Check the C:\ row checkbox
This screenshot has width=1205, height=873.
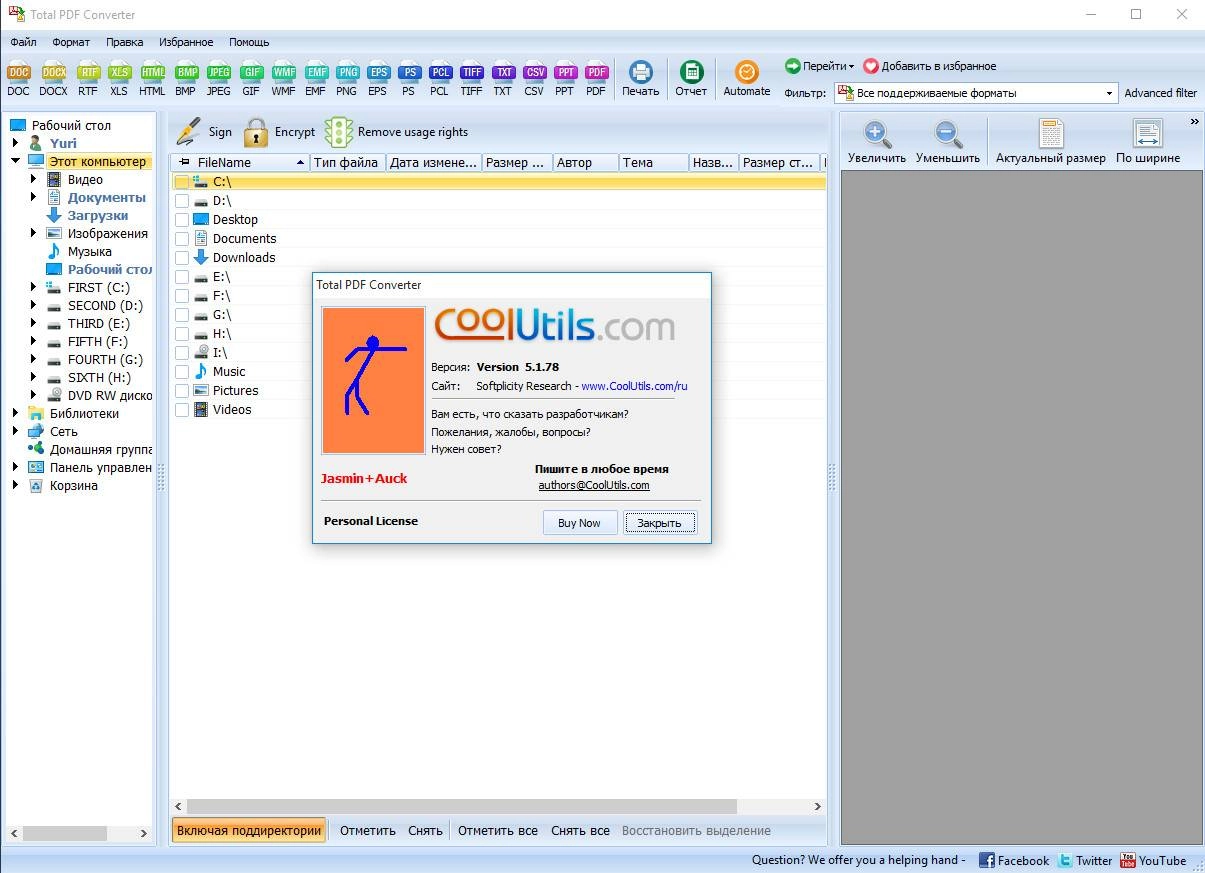[x=182, y=182]
